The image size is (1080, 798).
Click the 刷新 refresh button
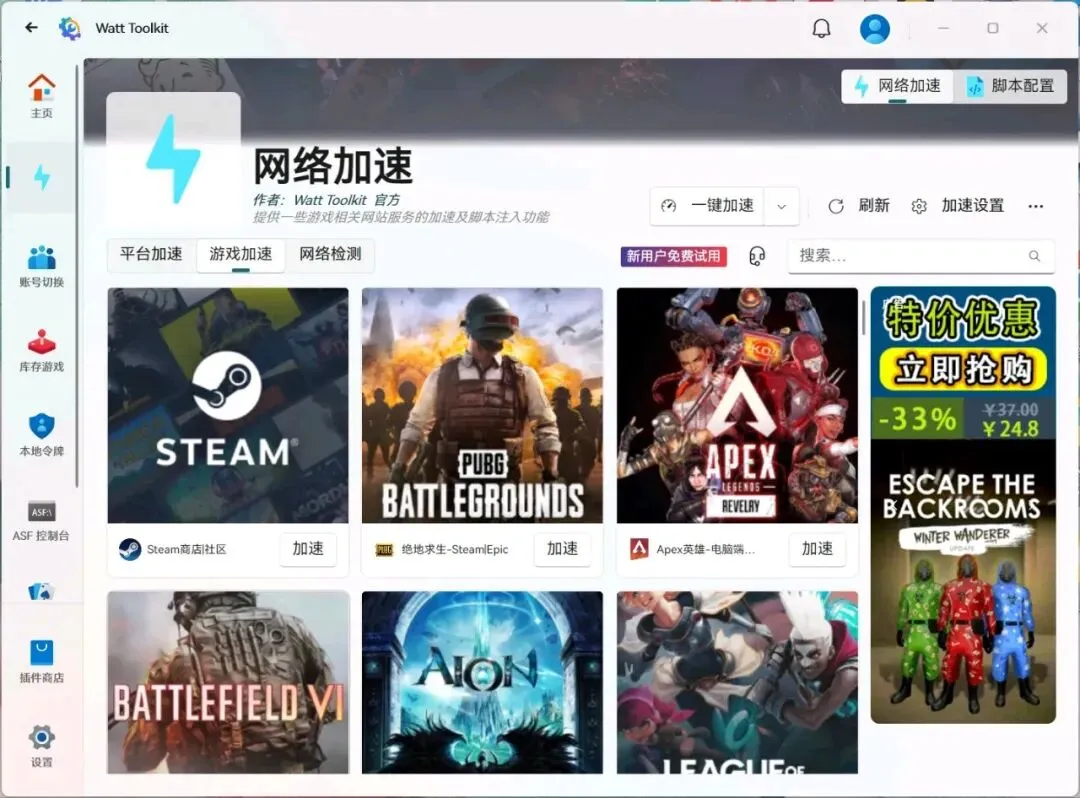[x=859, y=206]
